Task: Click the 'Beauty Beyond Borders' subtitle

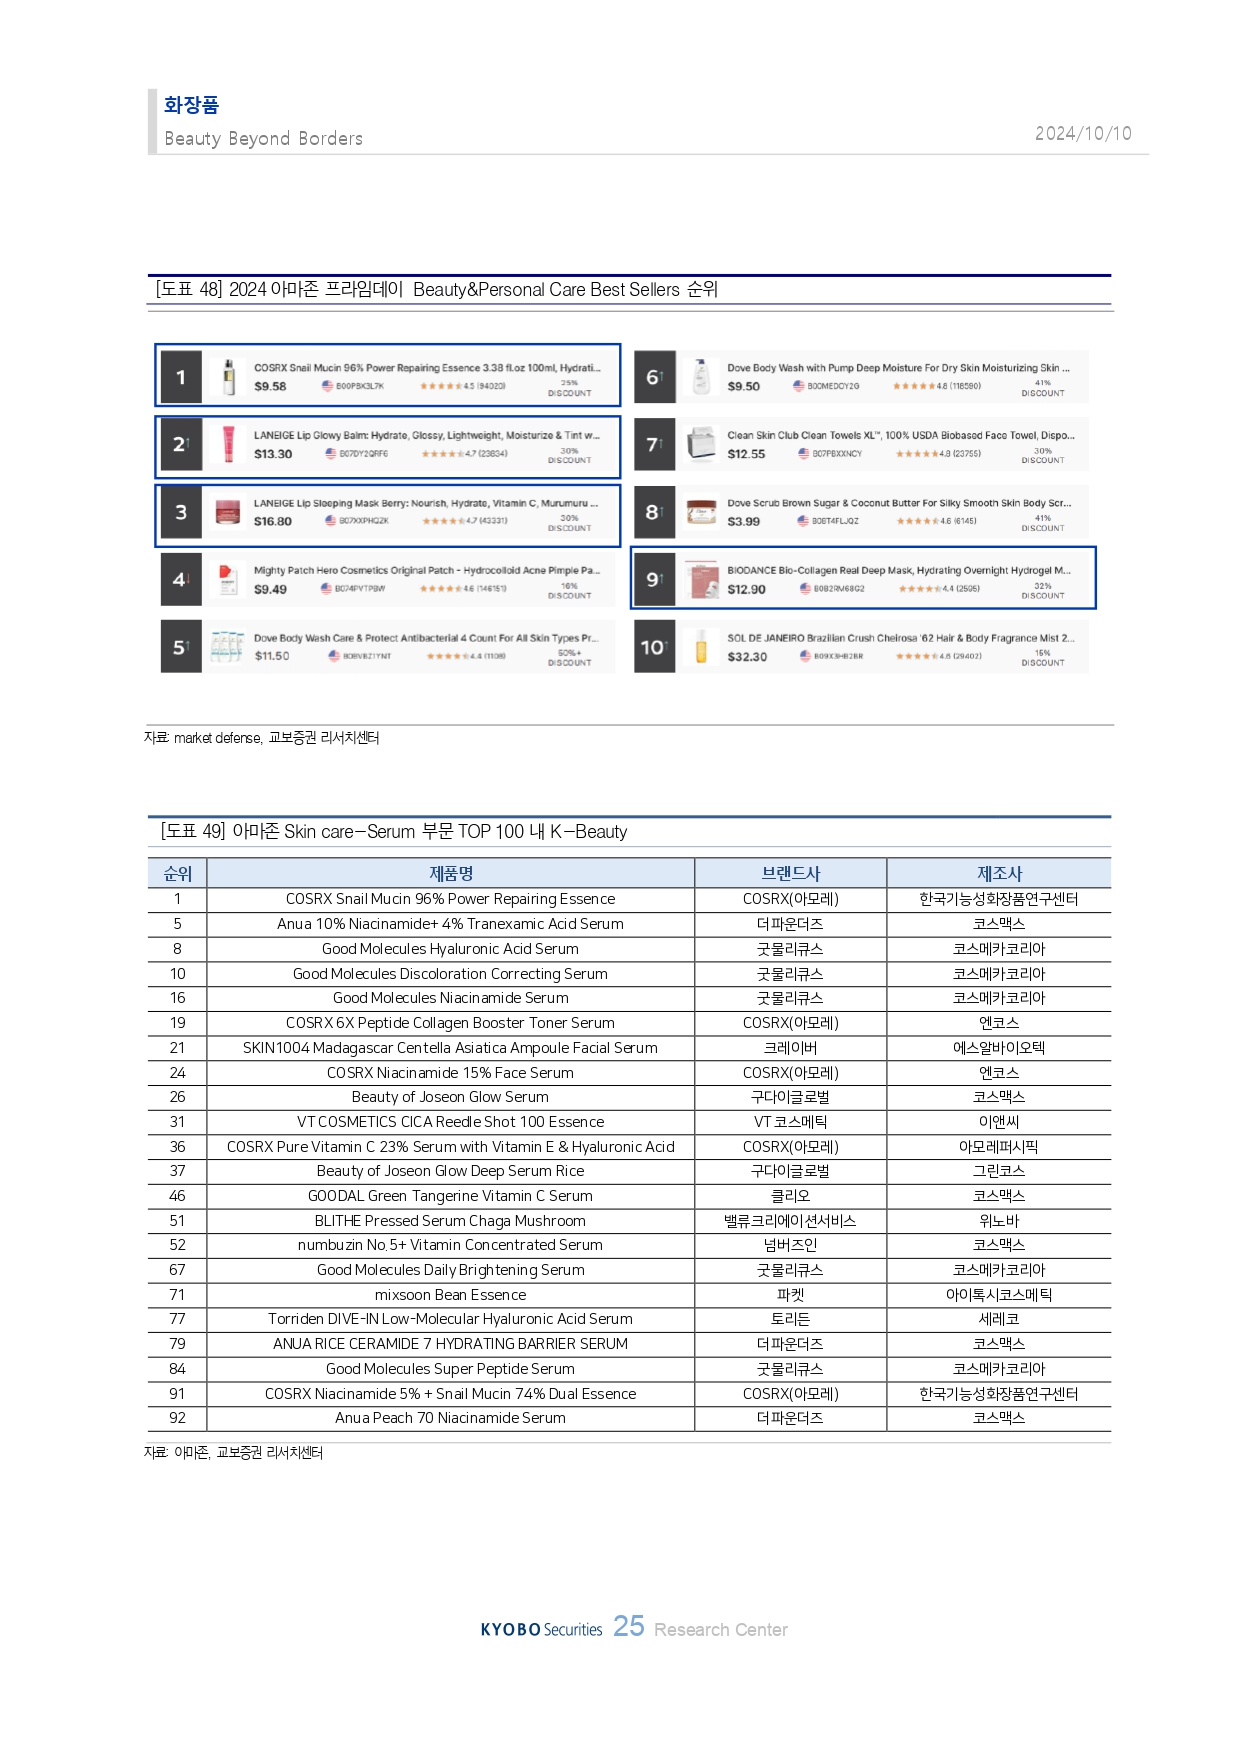Action: 263,139
